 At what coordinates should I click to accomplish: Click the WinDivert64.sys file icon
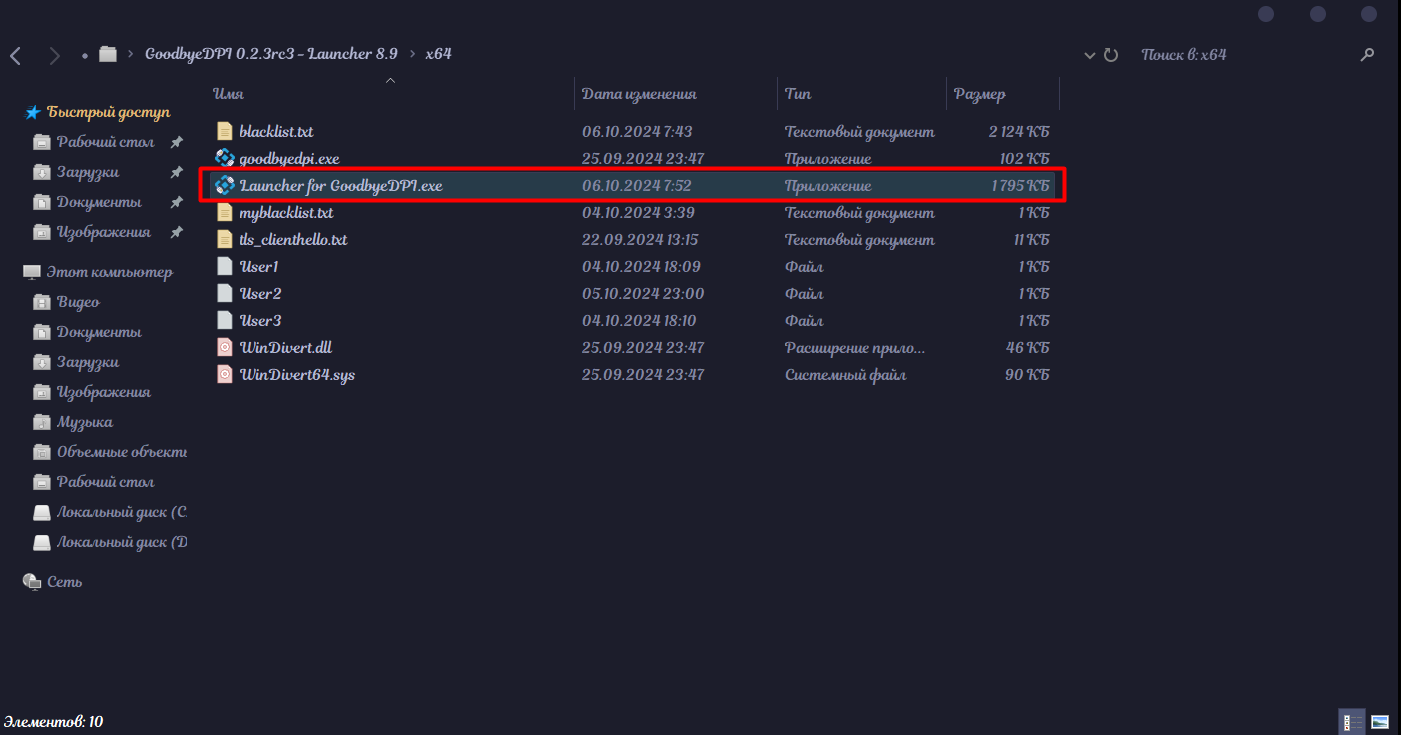(x=225, y=375)
